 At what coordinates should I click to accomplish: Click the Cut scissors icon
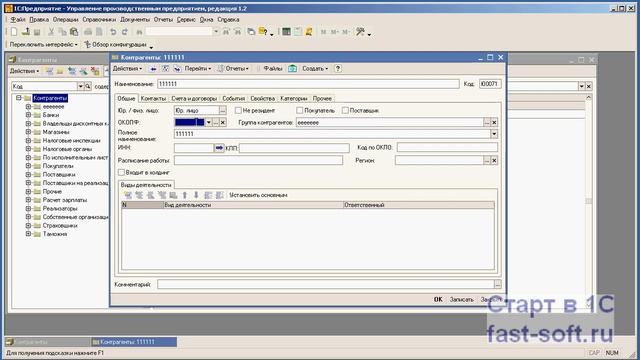pos(51,31)
